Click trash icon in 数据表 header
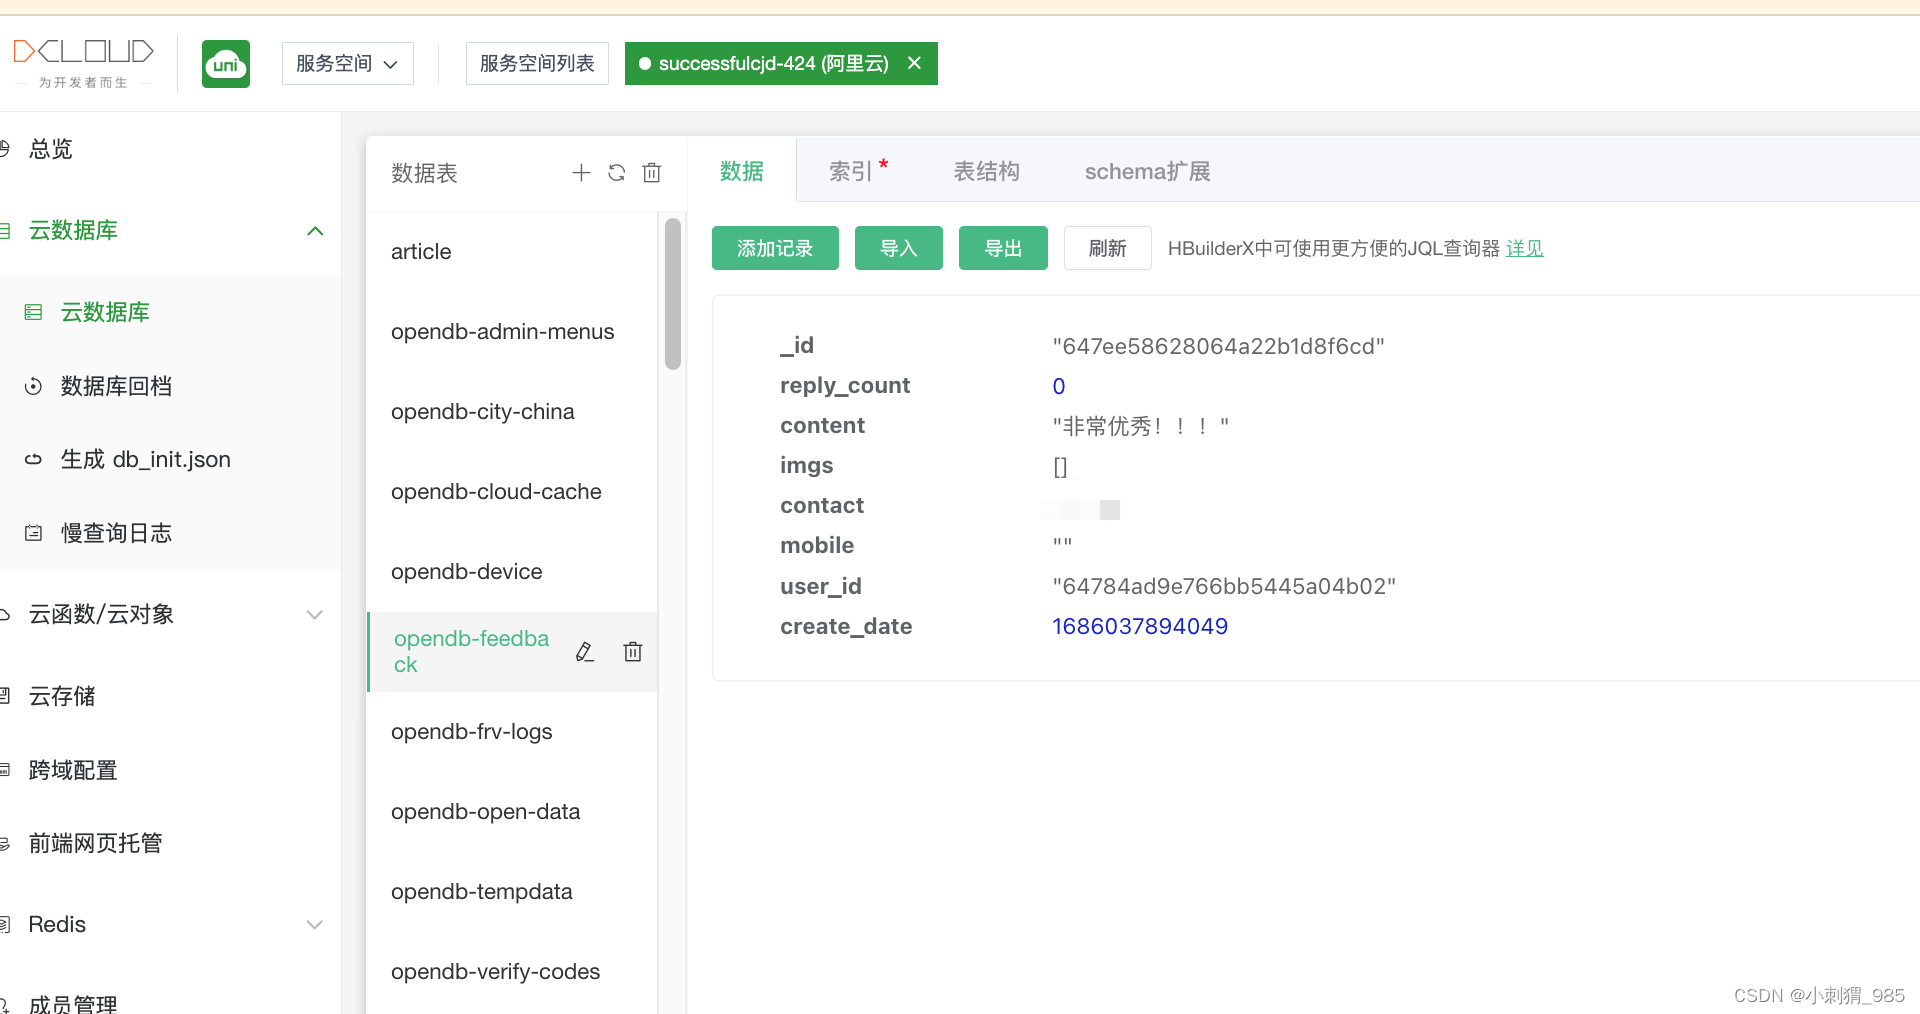The image size is (1920, 1014). pyautogui.click(x=652, y=173)
